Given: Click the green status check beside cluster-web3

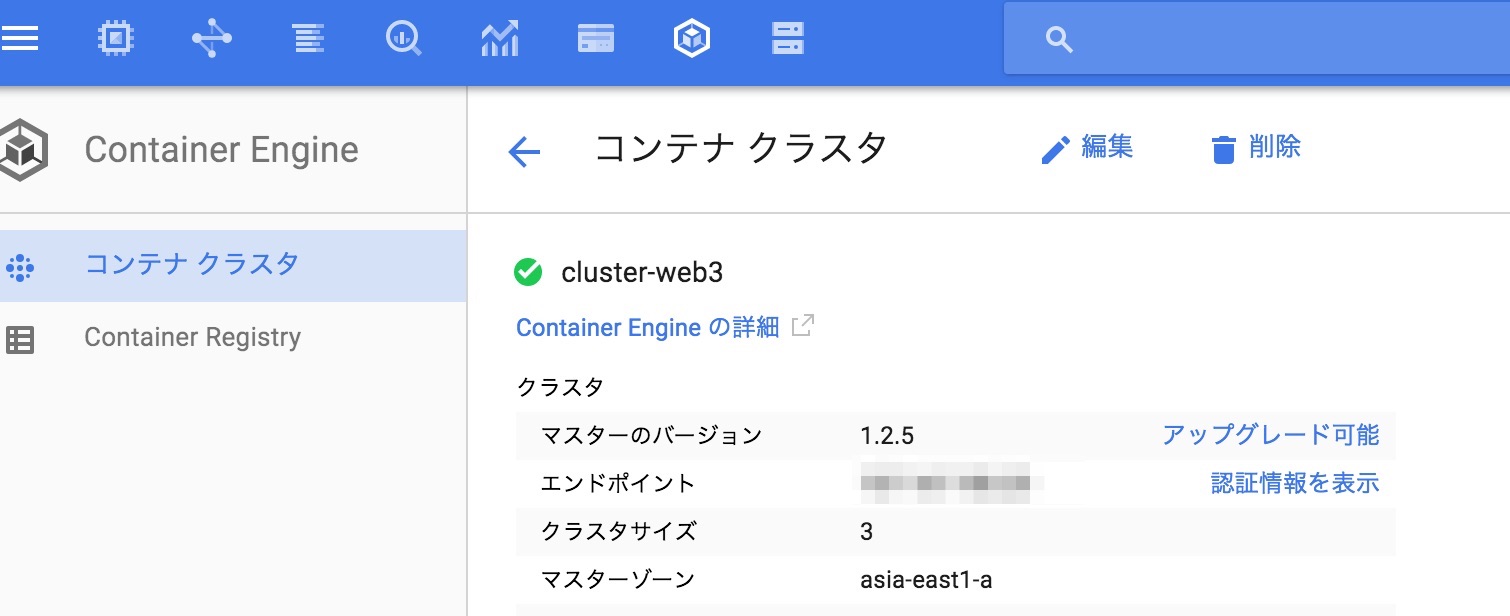Looking at the screenshot, I should (528, 272).
